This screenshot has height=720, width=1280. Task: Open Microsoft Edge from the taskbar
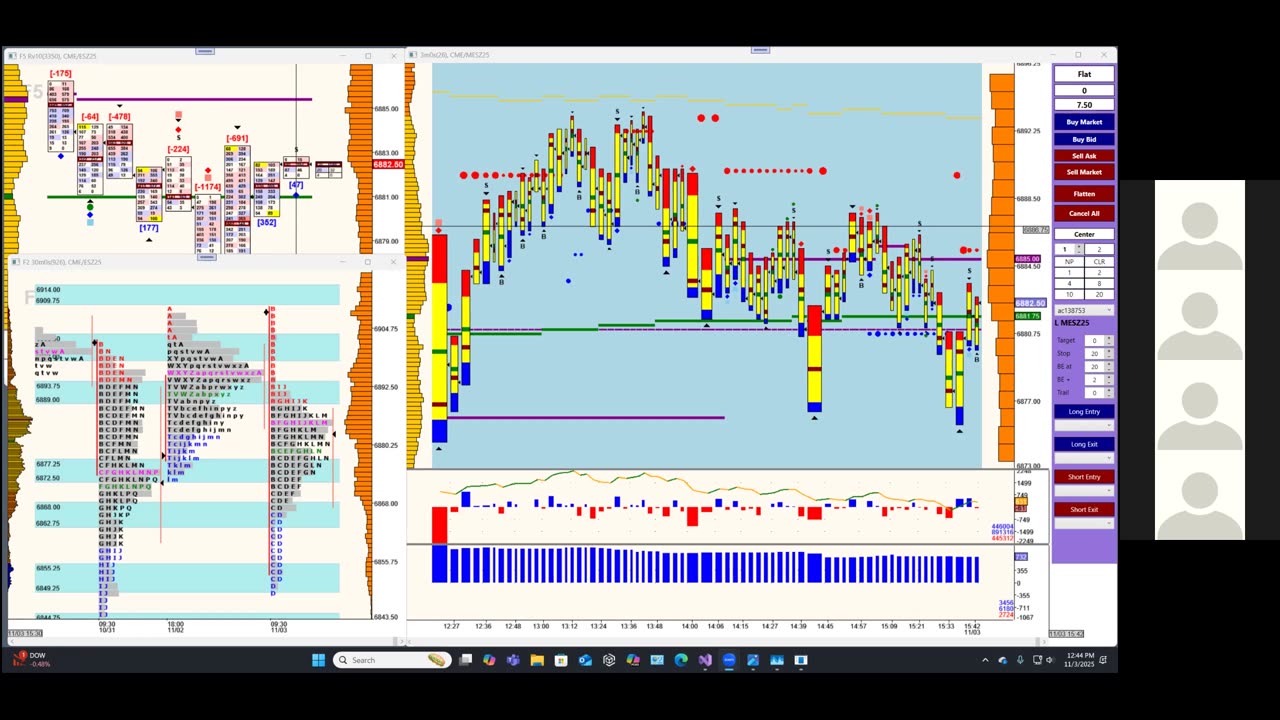point(681,660)
